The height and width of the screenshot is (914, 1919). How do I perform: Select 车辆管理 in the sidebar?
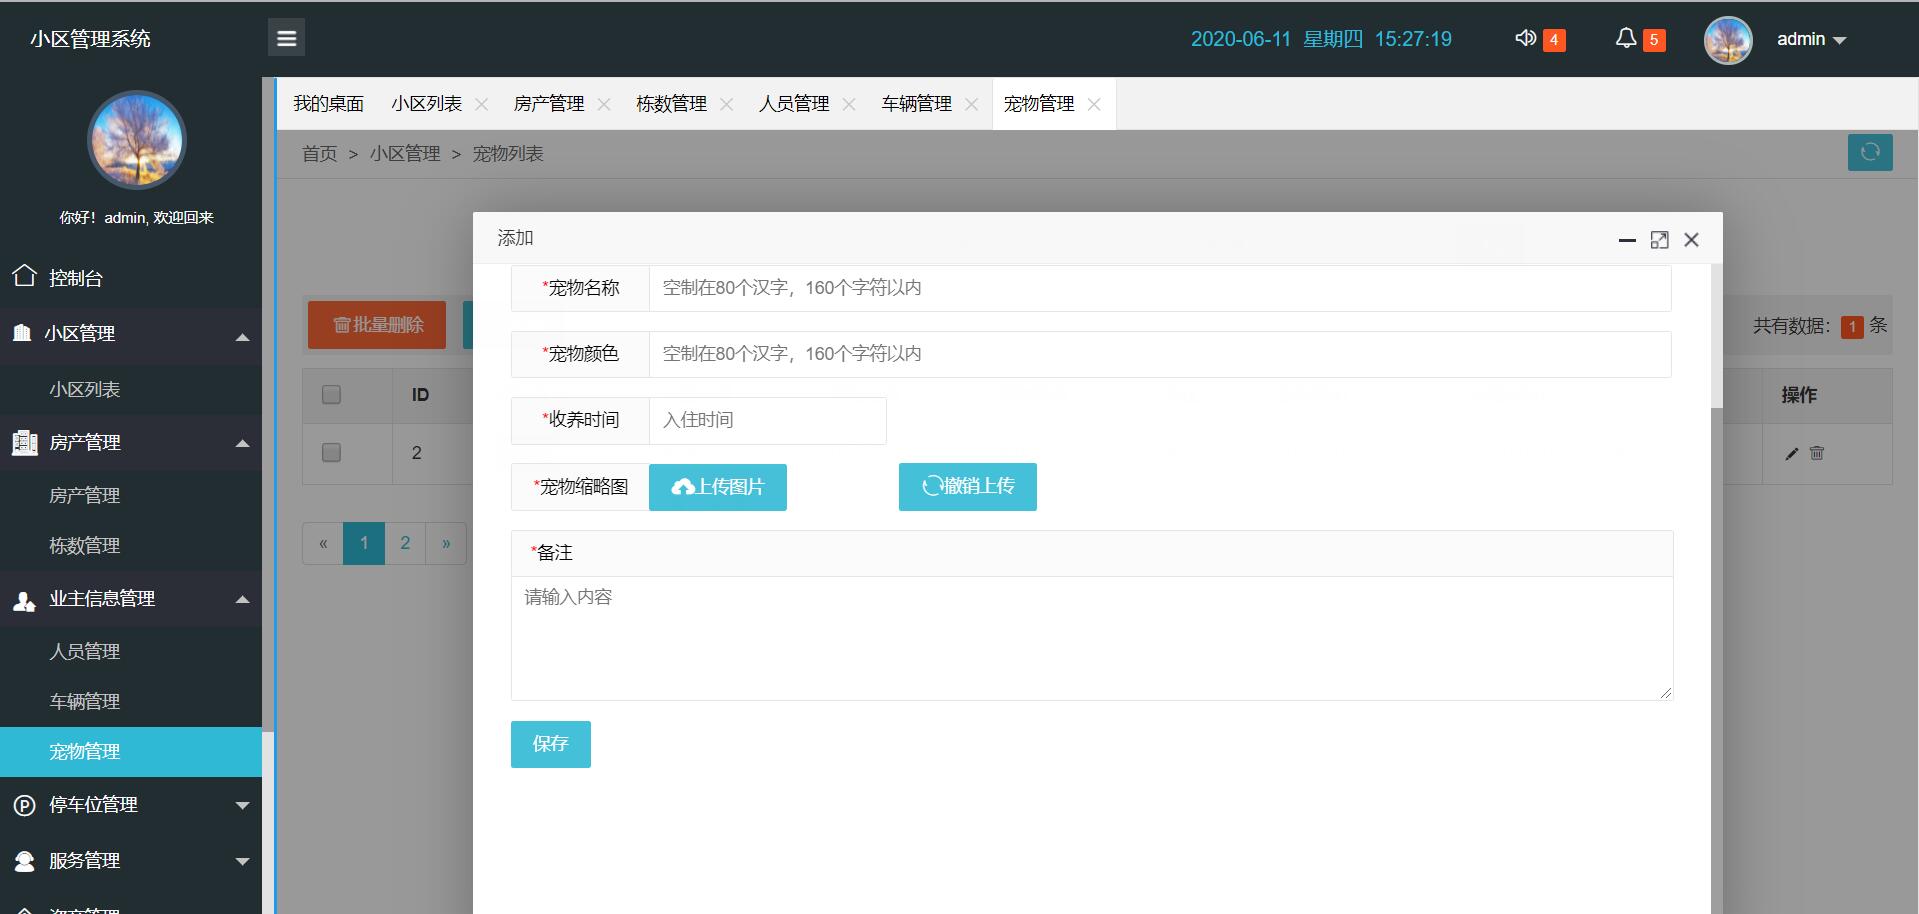point(85,702)
